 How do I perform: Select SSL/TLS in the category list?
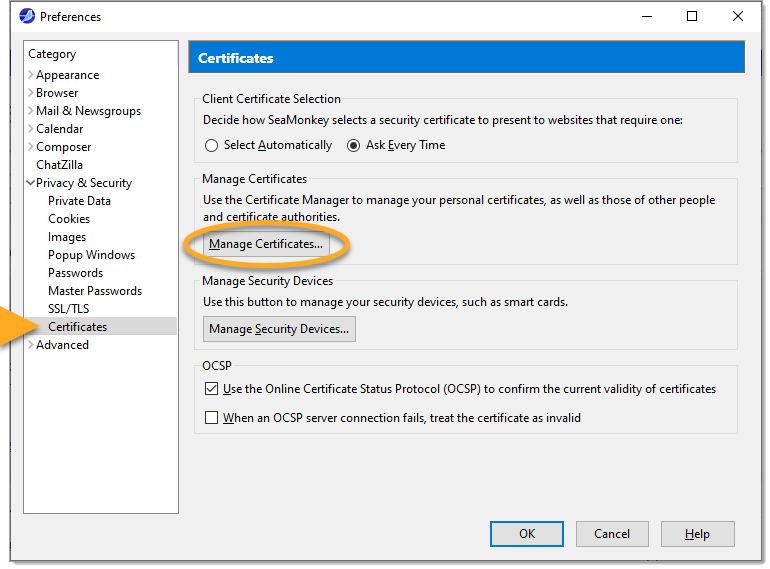68,309
